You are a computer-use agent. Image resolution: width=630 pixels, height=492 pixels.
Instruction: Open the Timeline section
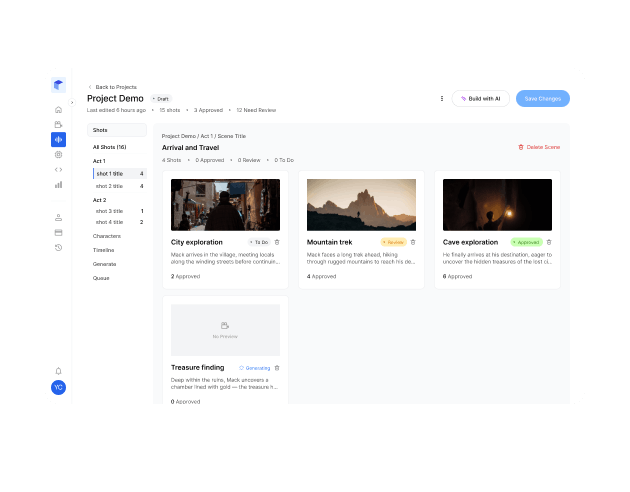click(103, 250)
